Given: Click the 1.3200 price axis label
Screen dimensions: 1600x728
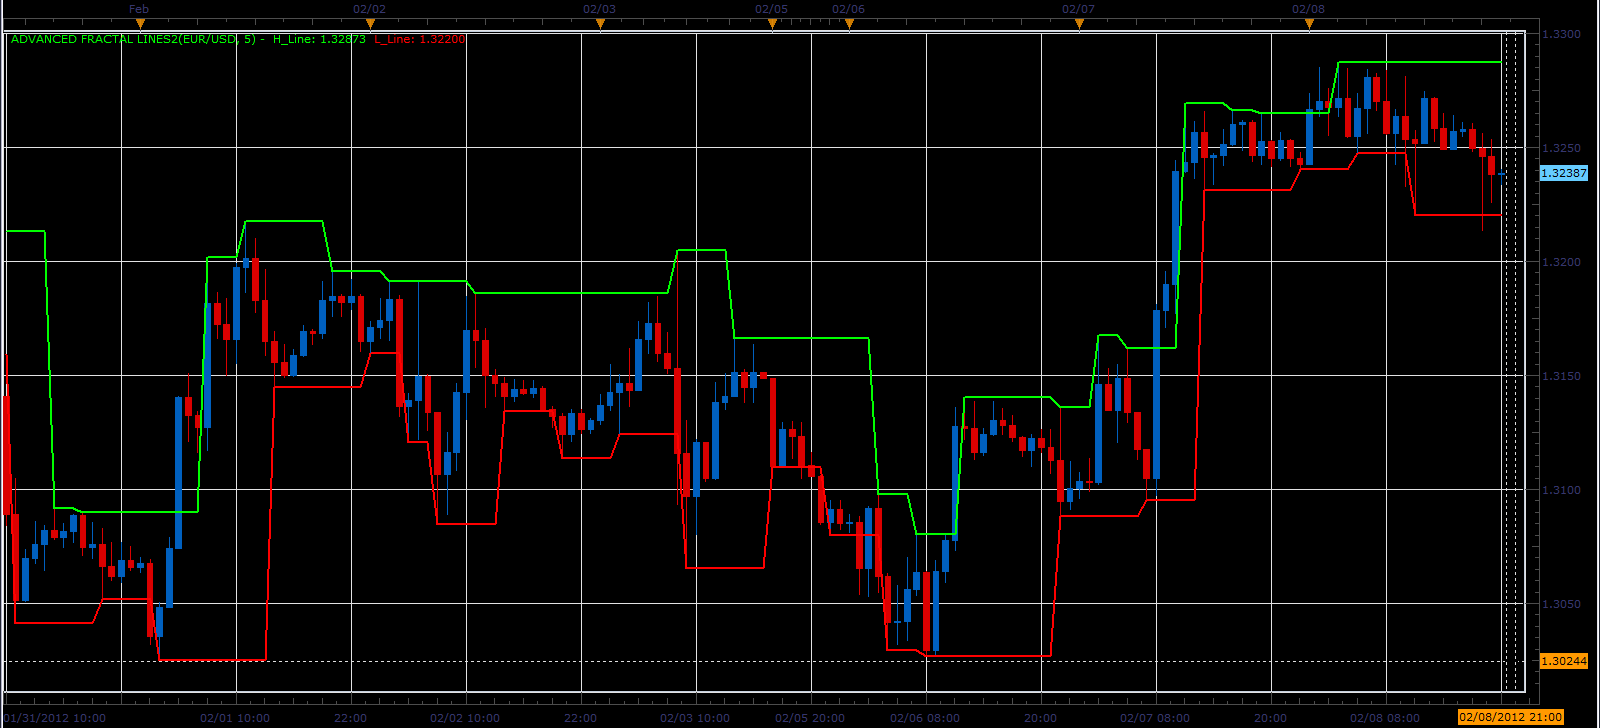Looking at the screenshot, I should click(1561, 262).
